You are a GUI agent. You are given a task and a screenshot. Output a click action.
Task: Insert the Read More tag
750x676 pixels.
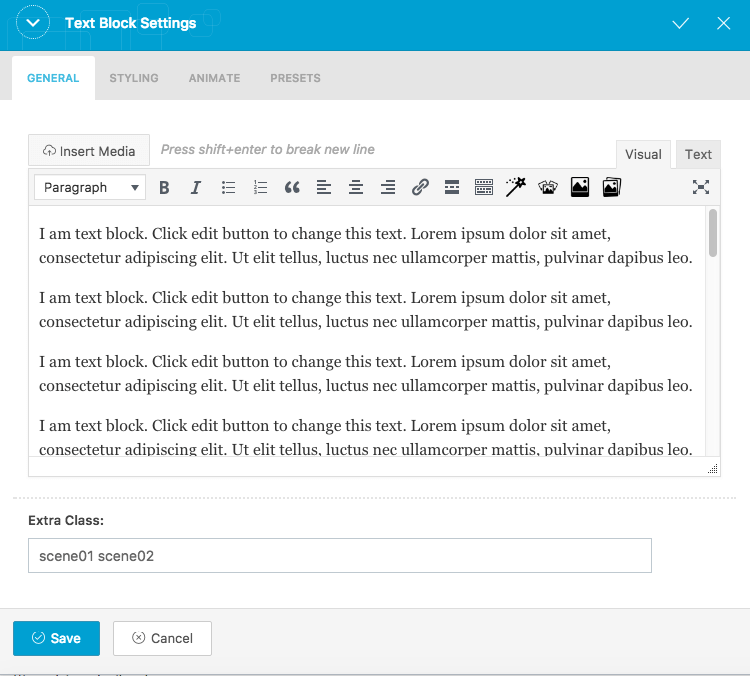tap(452, 187)
